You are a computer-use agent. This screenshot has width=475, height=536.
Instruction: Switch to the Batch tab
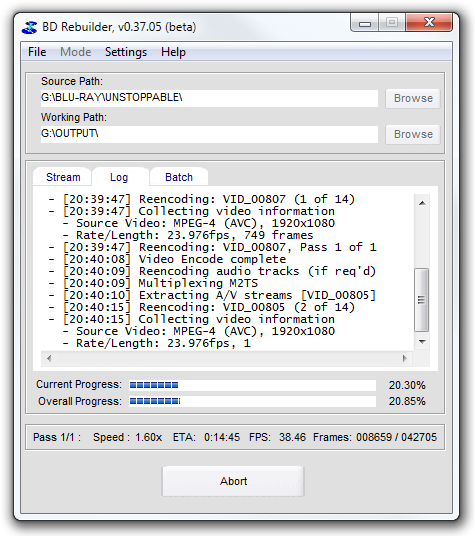(x=179, y=177)
